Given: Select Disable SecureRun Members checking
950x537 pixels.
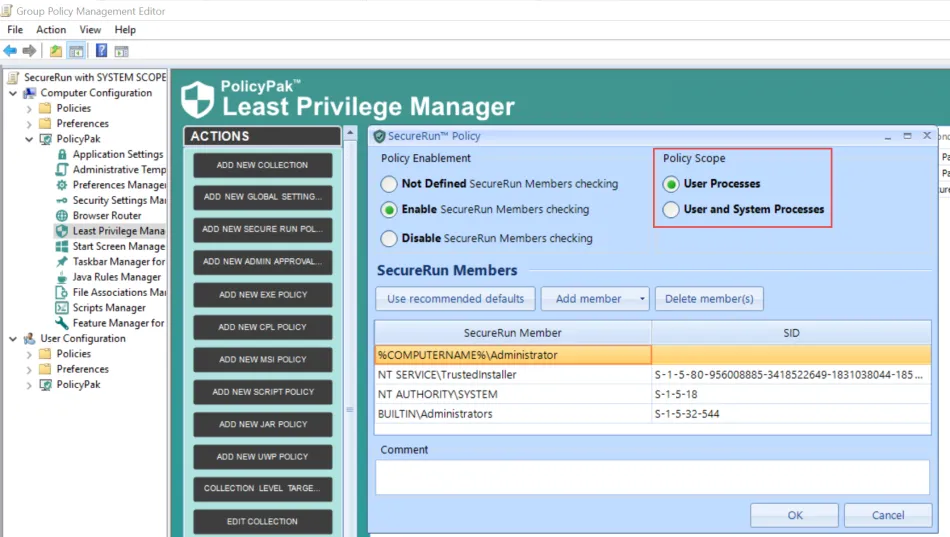Looking at the screenshot, I should click(389, 238).
